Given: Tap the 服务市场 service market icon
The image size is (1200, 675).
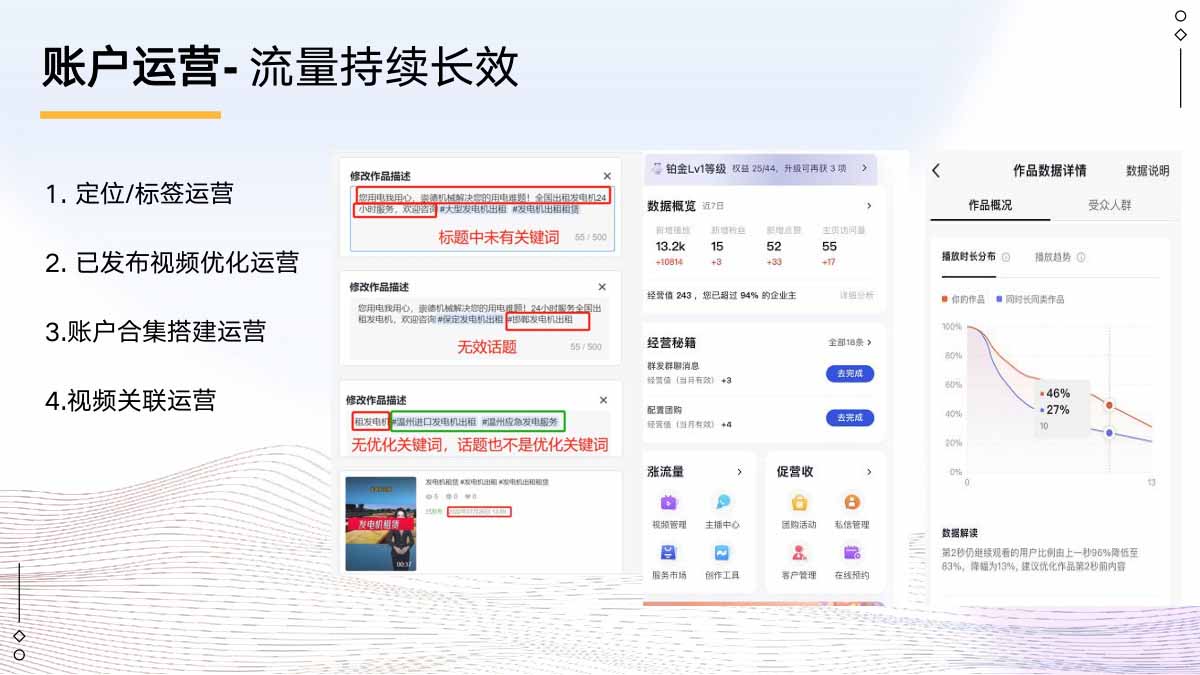Looking at the screenshot, I should point(669,554).
